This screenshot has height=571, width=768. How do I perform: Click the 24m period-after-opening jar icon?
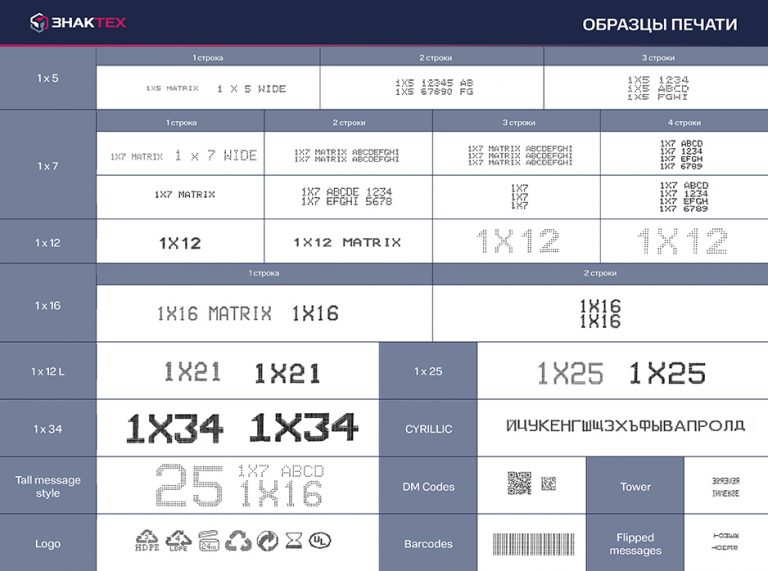(209, 541)
